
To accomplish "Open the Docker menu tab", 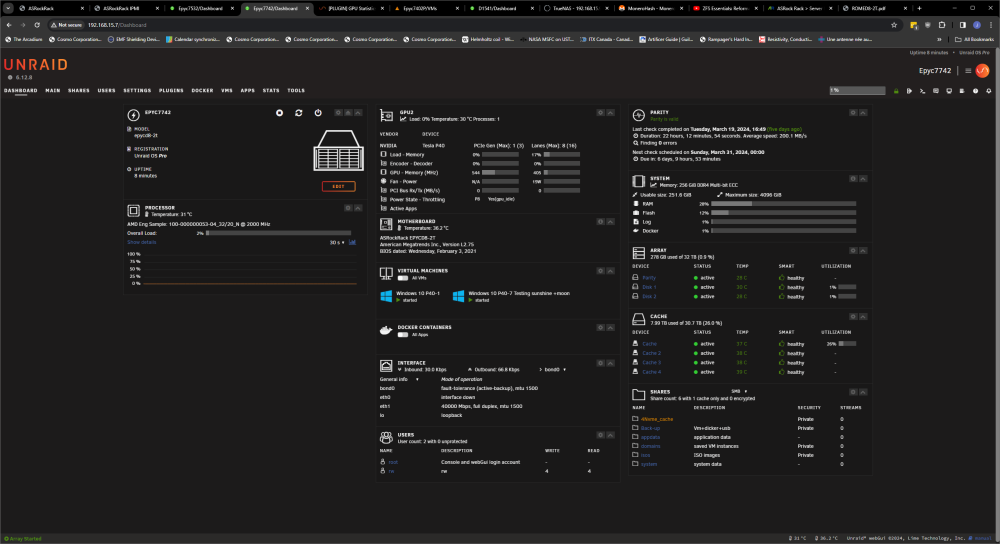I will 202,91.
